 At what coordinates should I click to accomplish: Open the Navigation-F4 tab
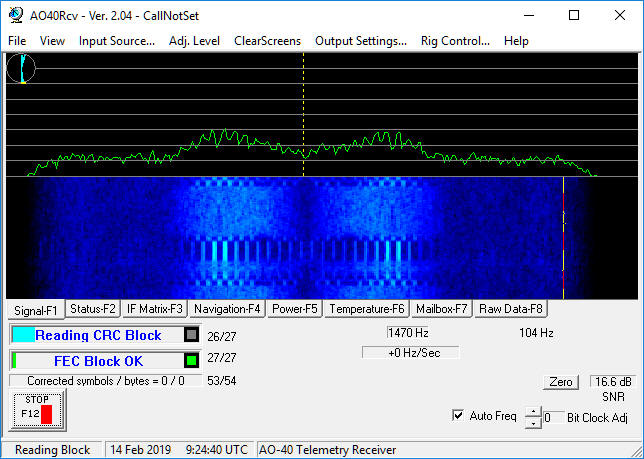pos(227,309)
